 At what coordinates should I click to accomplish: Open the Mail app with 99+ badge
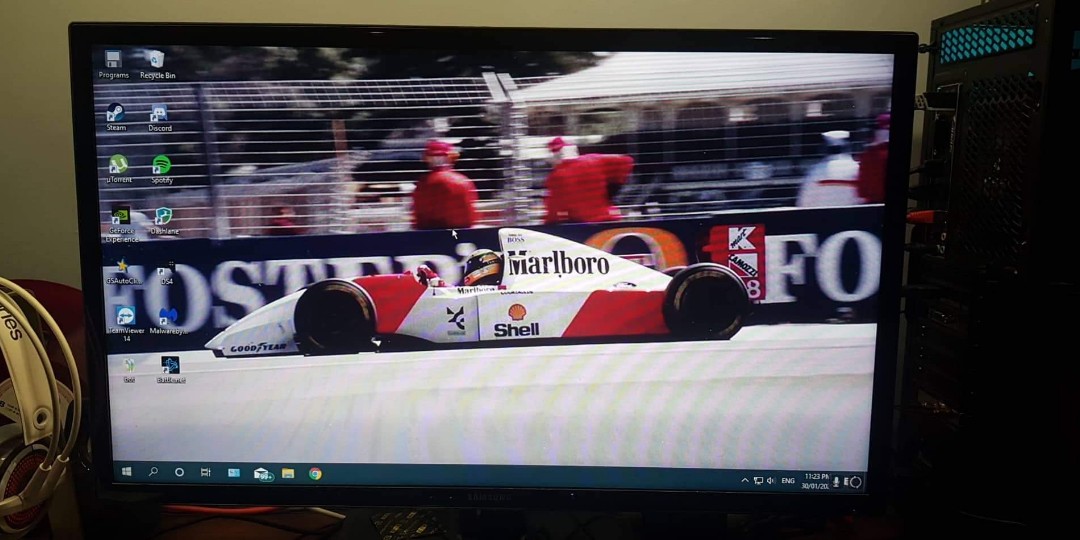point(262,474)
